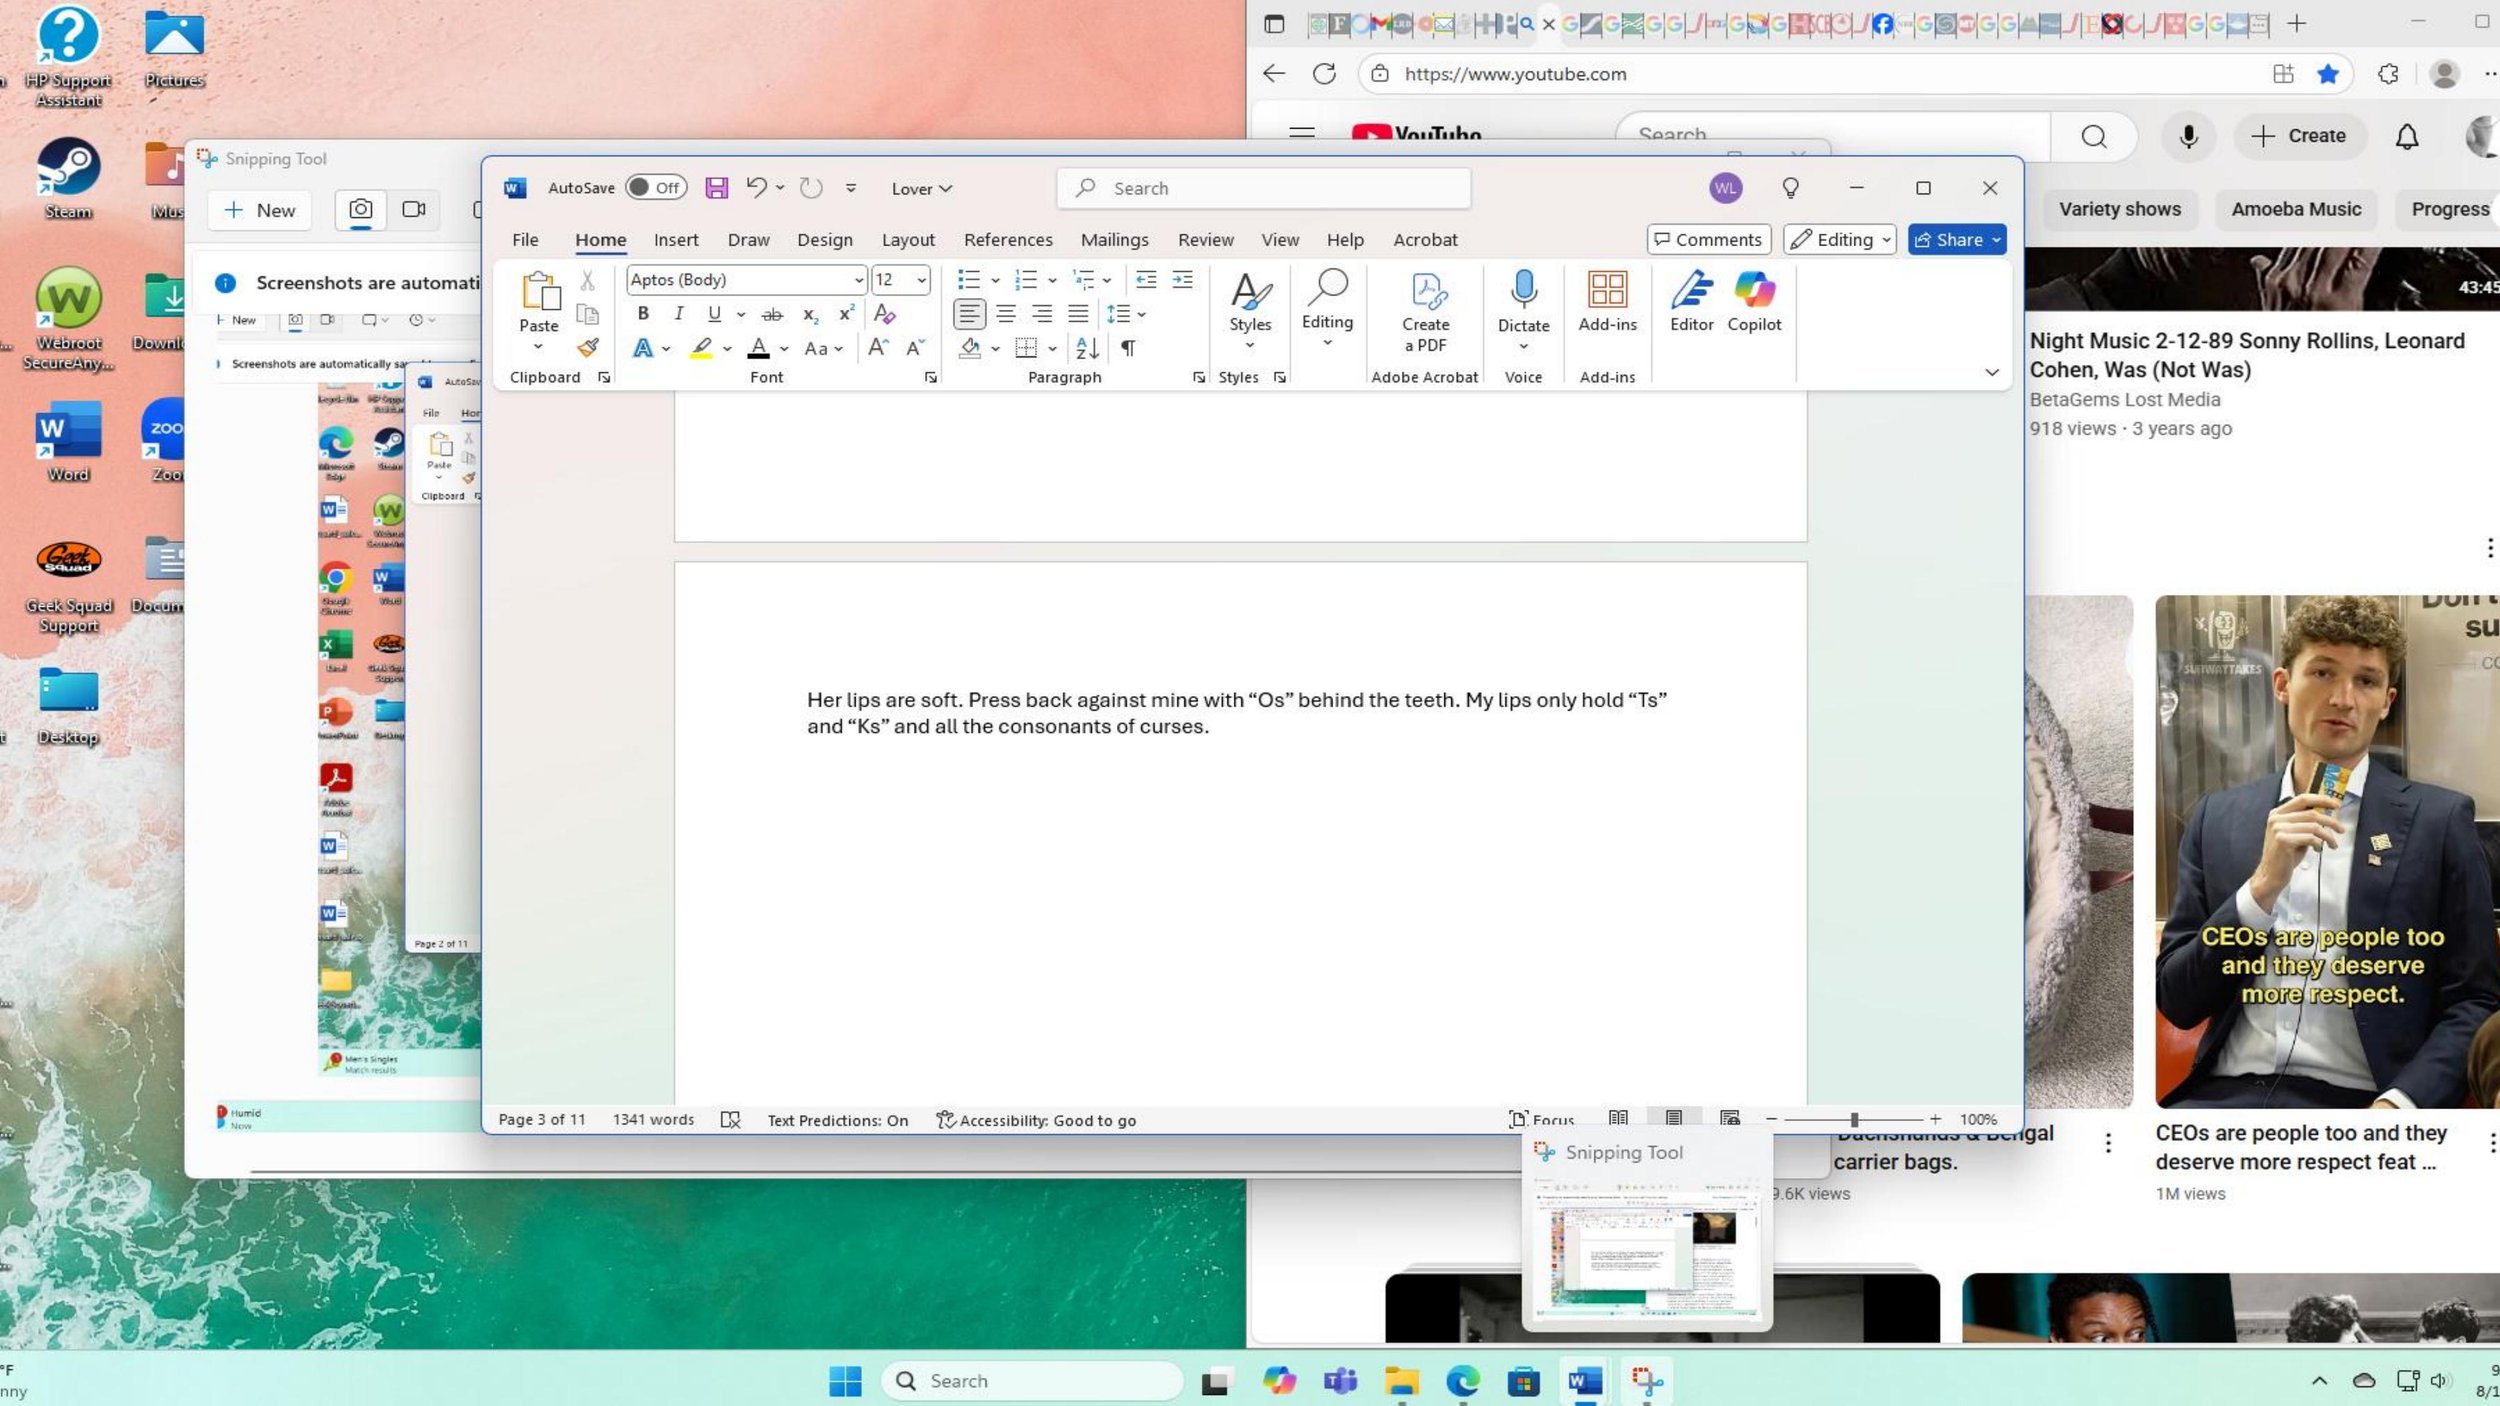Increase paragraph indent
The height and width of the screenshot is (1406, 2500).
1182,280
